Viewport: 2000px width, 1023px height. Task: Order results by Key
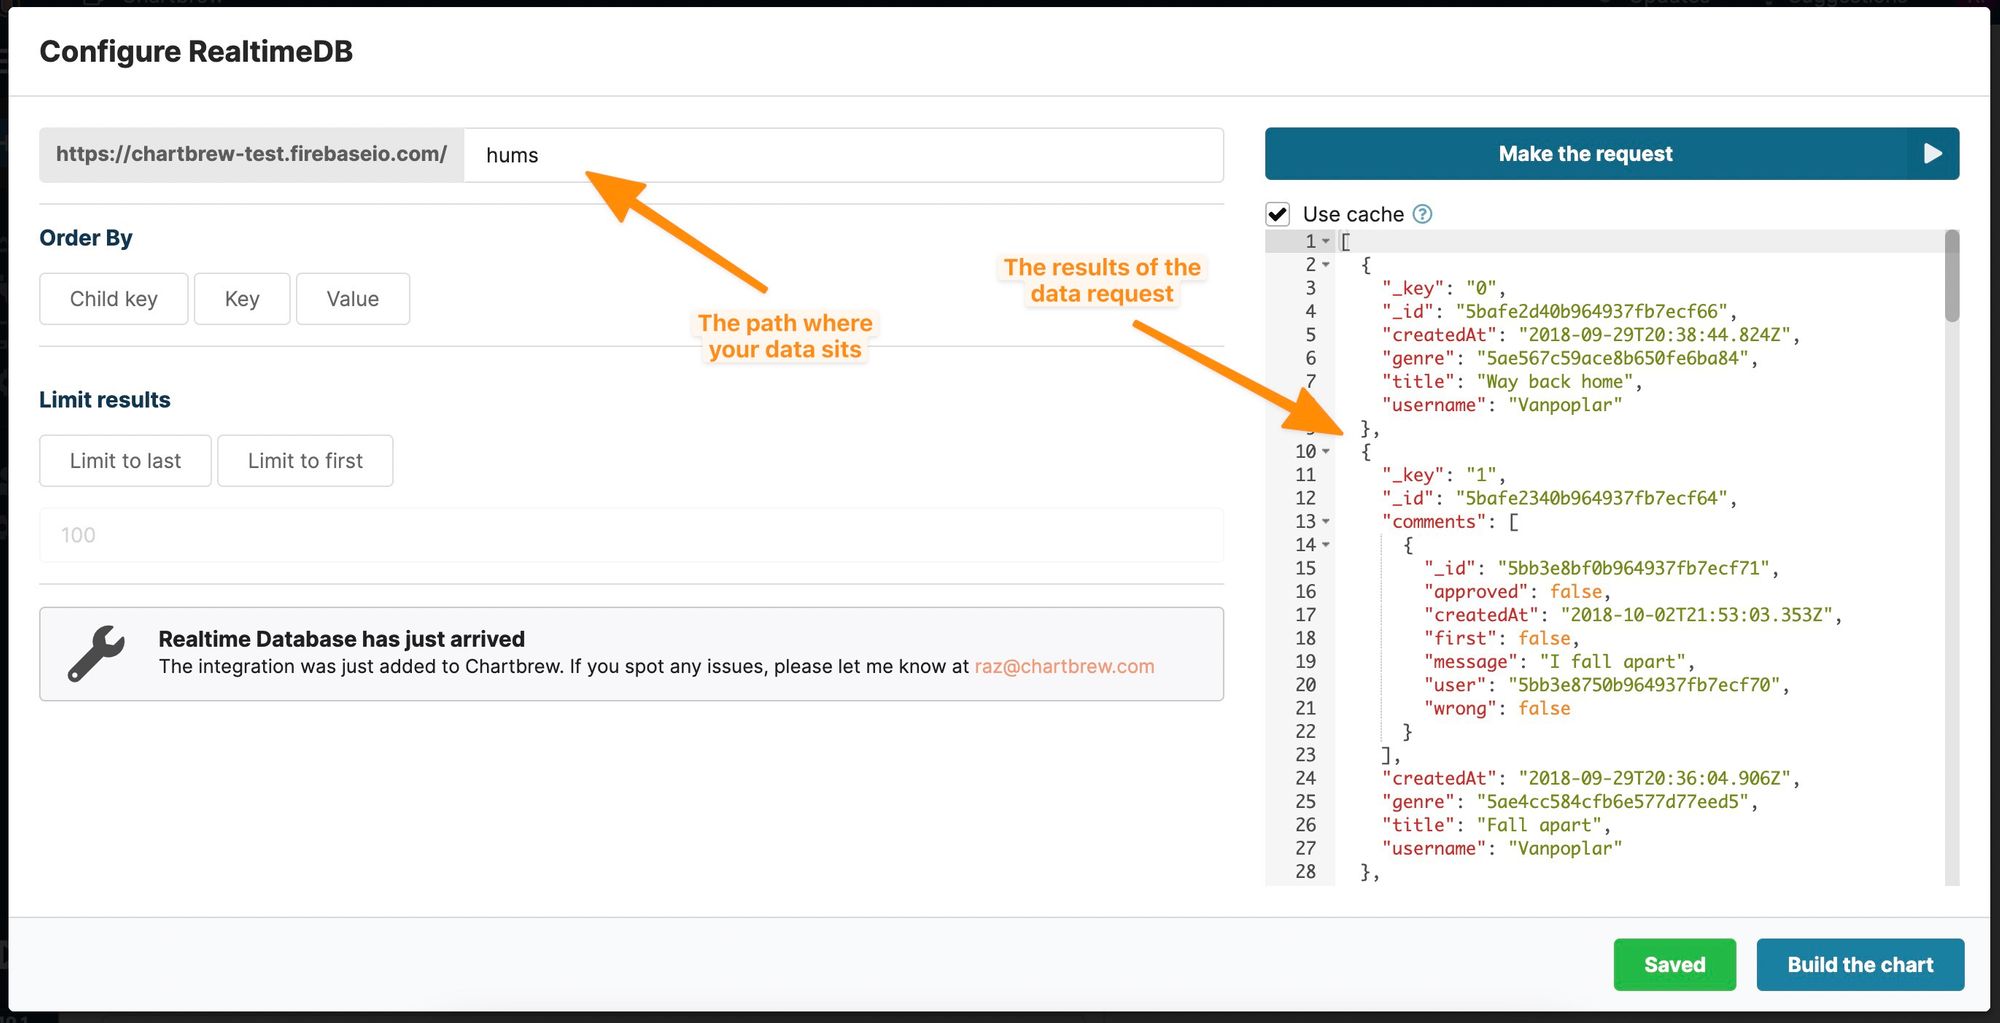tap(242, 299)
